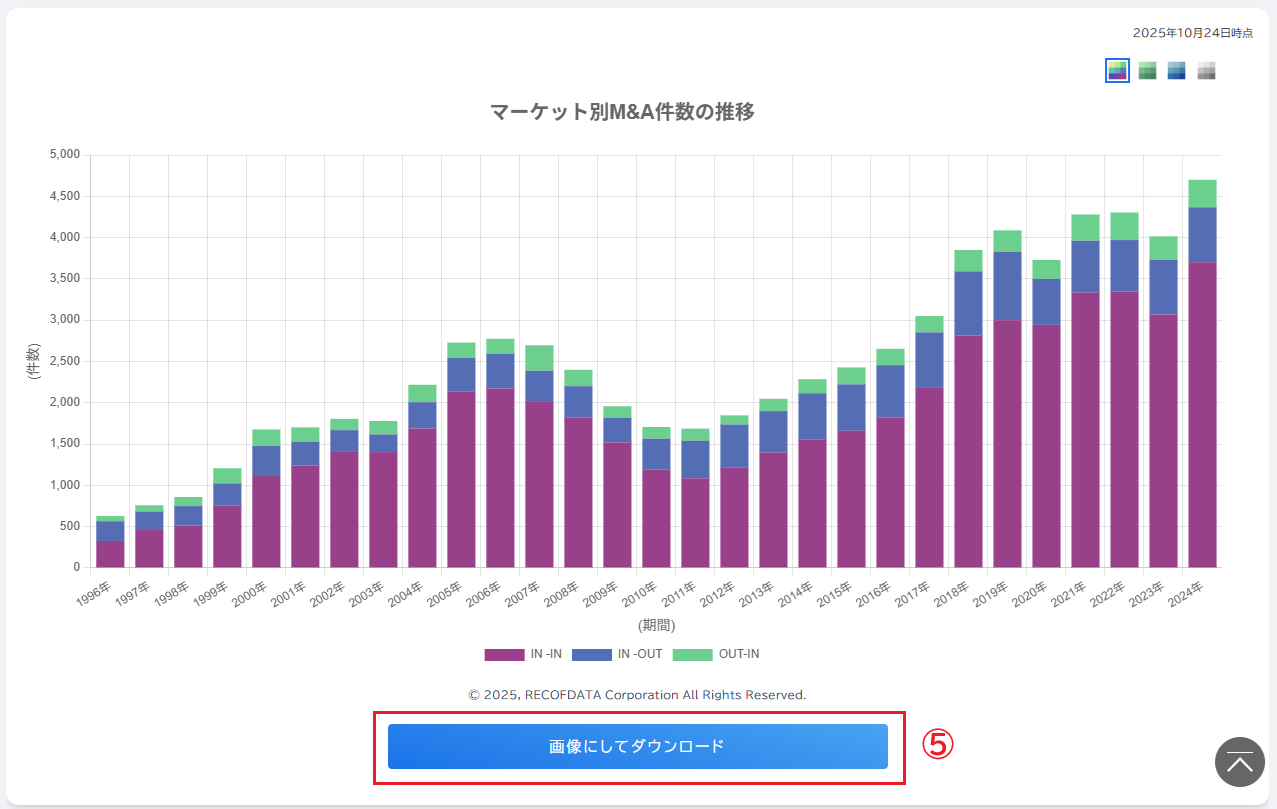Click the green OUT-IN legend color box
This screenshot has width=1277, height=809.
[692, 654]
